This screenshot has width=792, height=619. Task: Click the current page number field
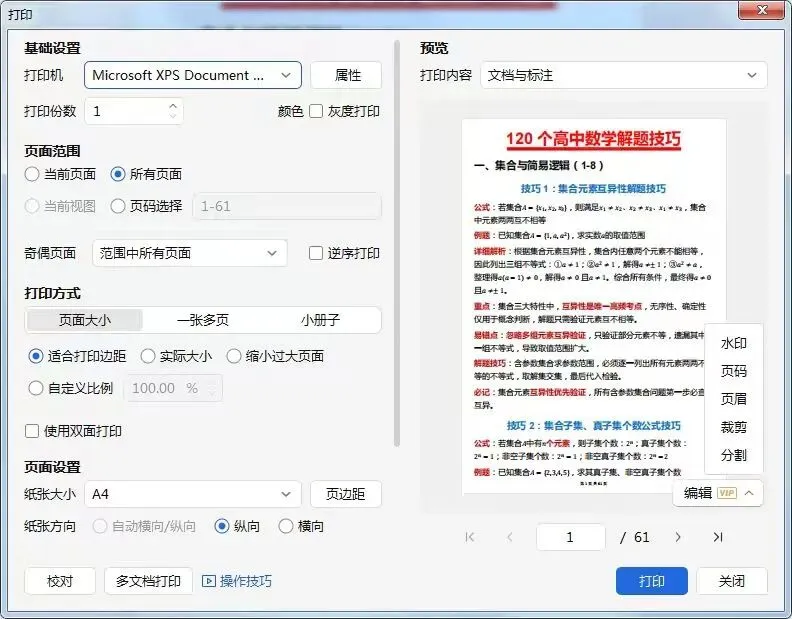570,537
